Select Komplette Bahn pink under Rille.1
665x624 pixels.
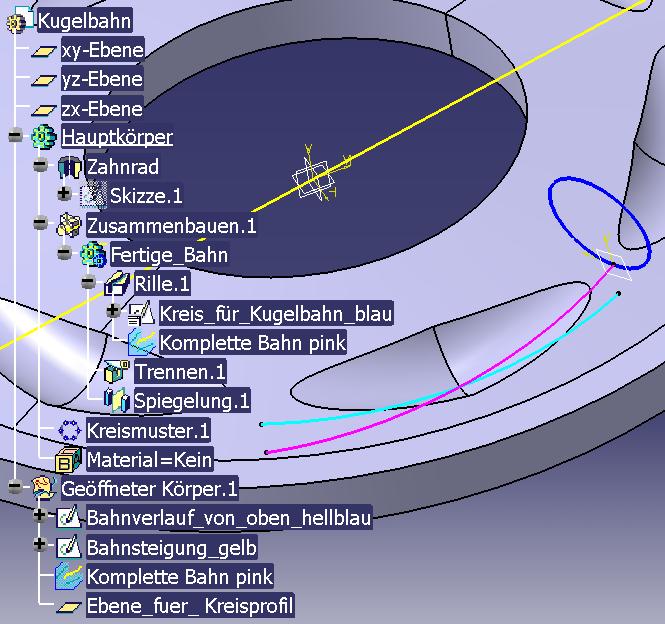point(253,342)
